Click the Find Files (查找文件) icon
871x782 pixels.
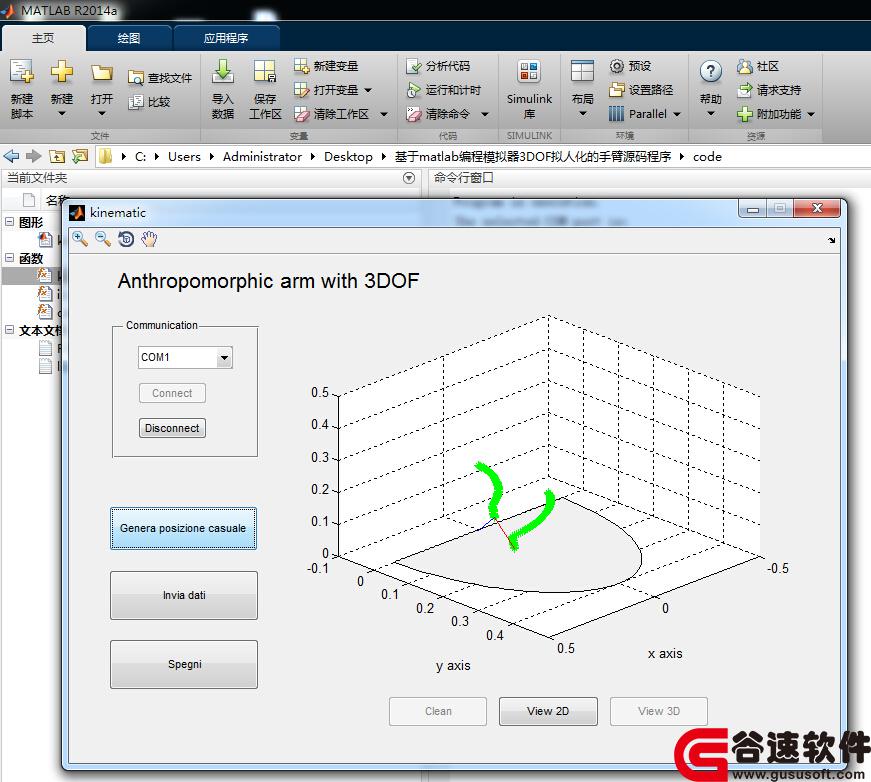[136, 78]
